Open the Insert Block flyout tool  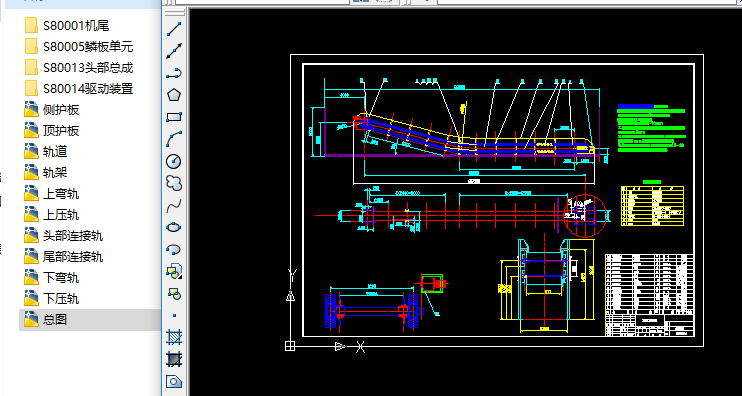[175, 271]
